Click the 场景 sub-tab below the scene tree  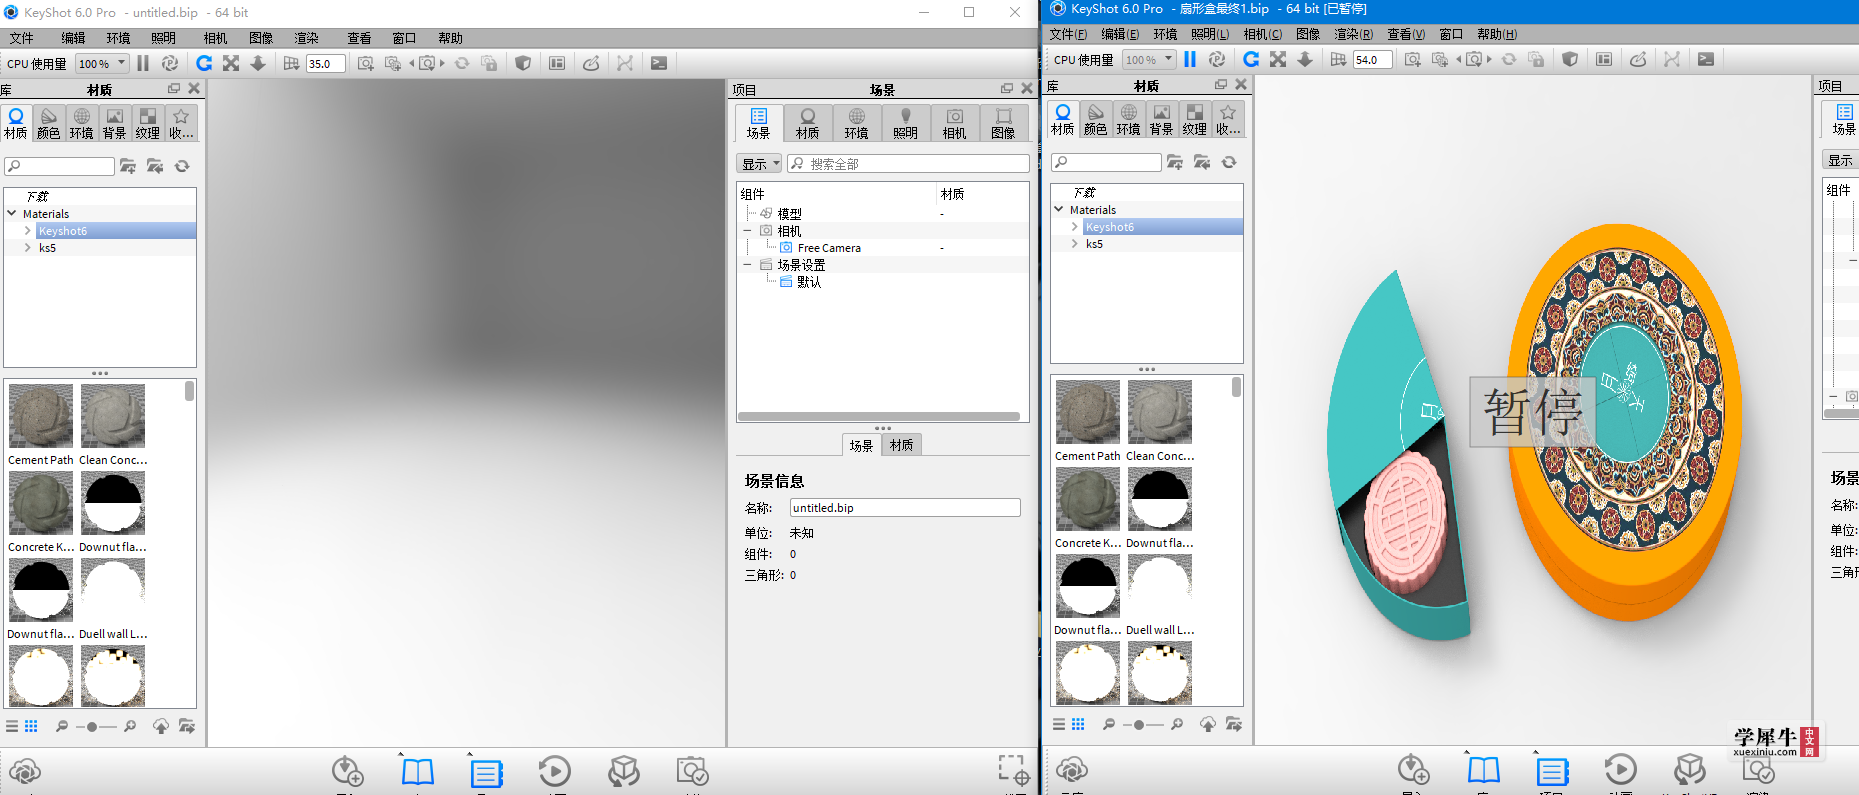click(x=861, y=445)
